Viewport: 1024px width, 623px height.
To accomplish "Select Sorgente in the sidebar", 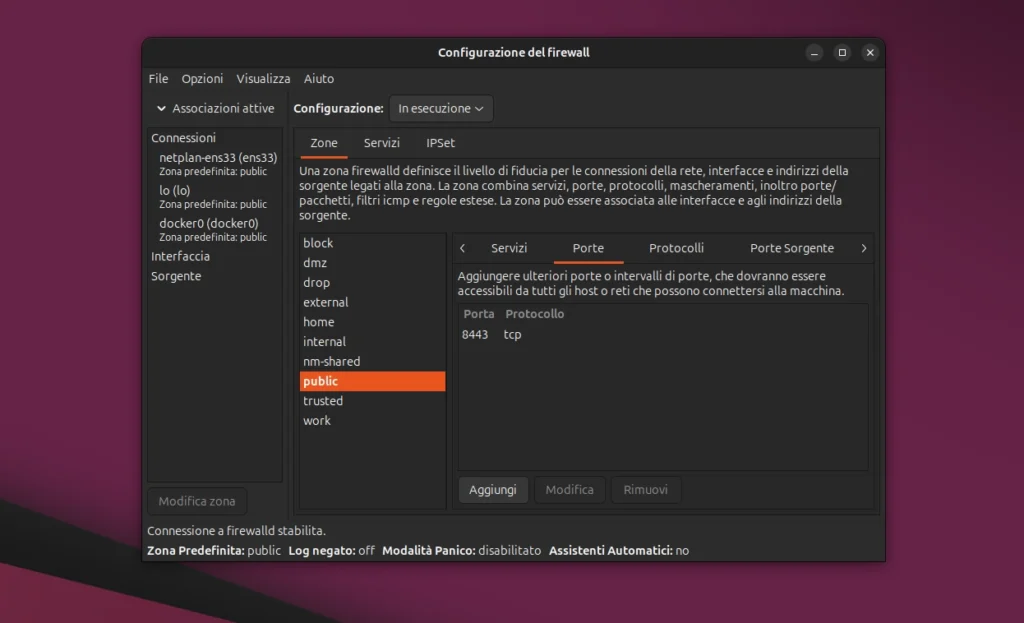I will [175, 276].
